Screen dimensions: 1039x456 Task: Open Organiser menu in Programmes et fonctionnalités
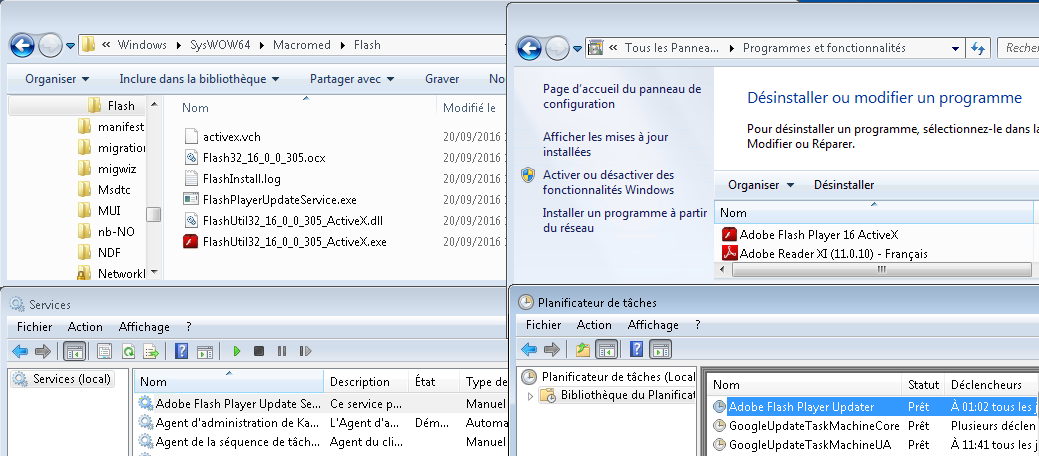761,185
